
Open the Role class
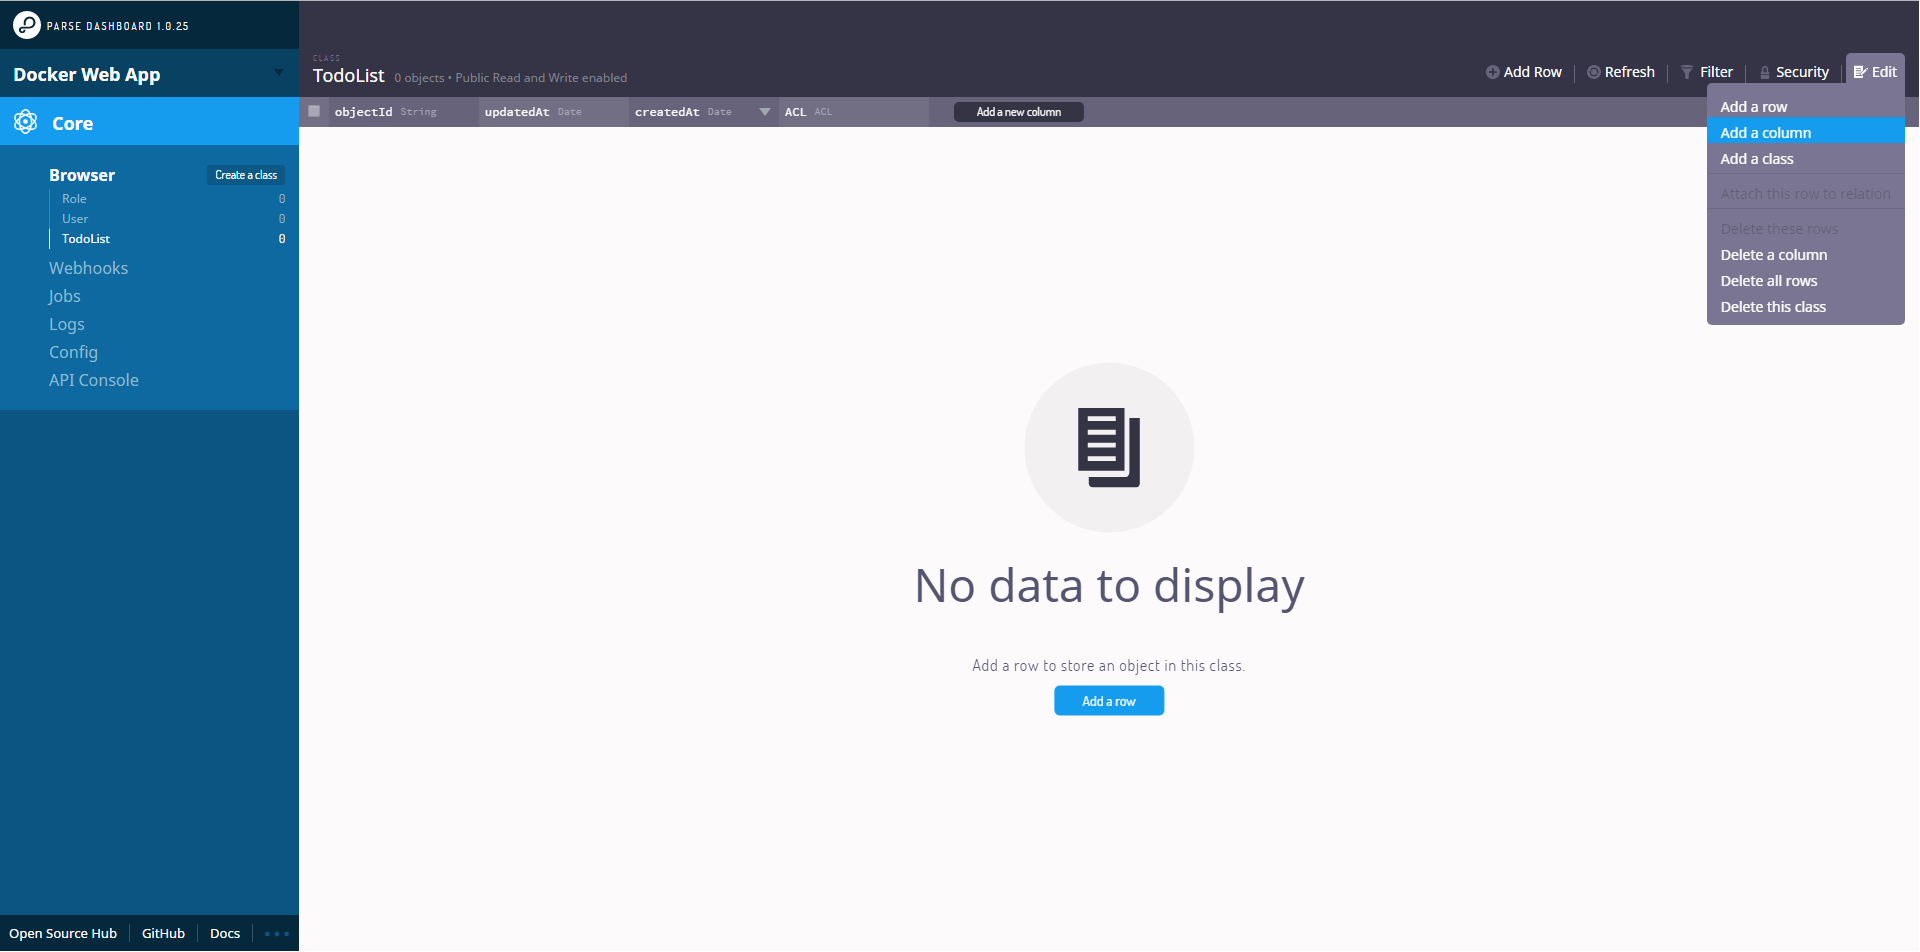click(x=74, y=199)
